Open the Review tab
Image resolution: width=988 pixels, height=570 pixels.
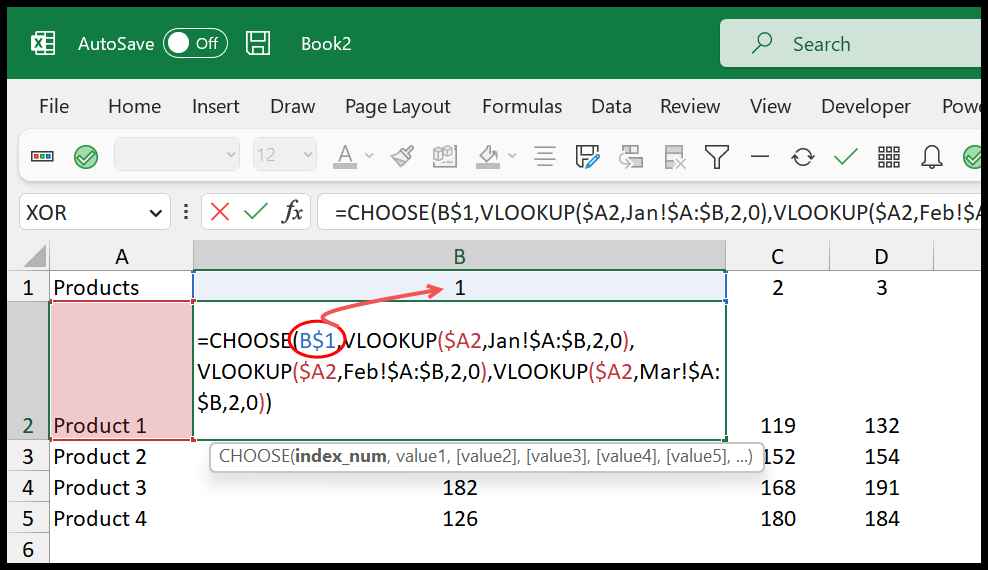click(690, 106)
